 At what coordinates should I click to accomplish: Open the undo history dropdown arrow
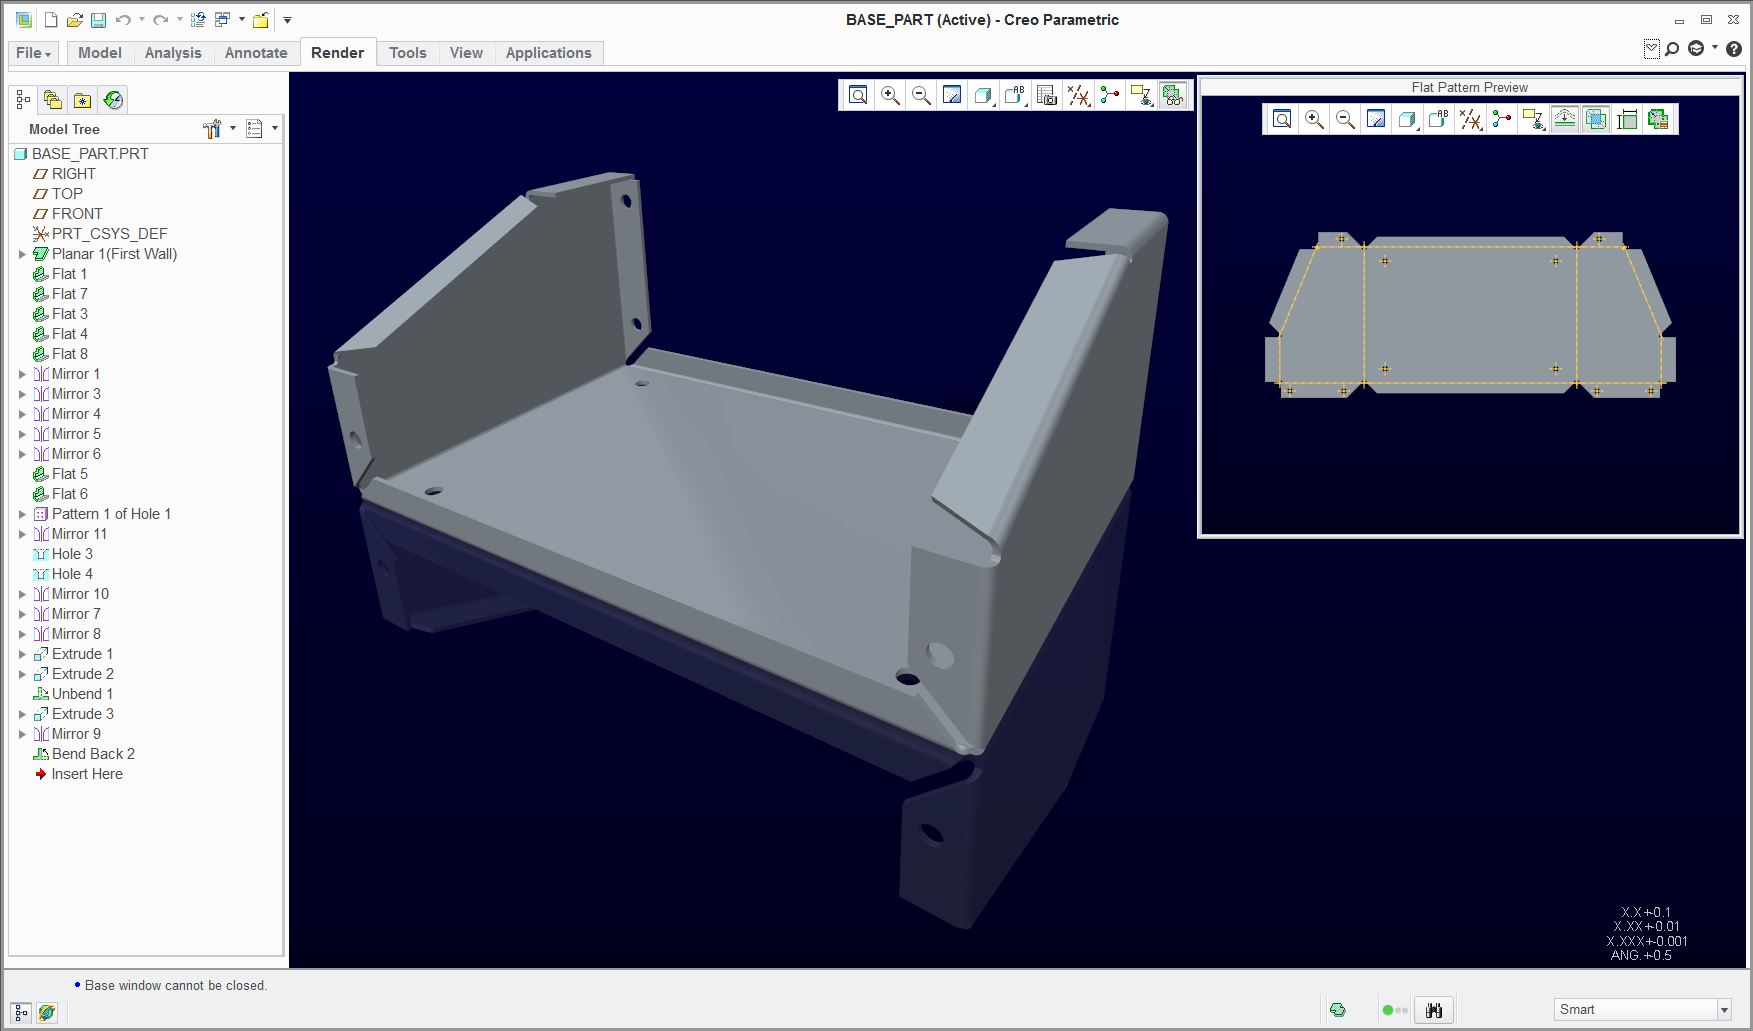pyautogui.click(x=142, y=19)
